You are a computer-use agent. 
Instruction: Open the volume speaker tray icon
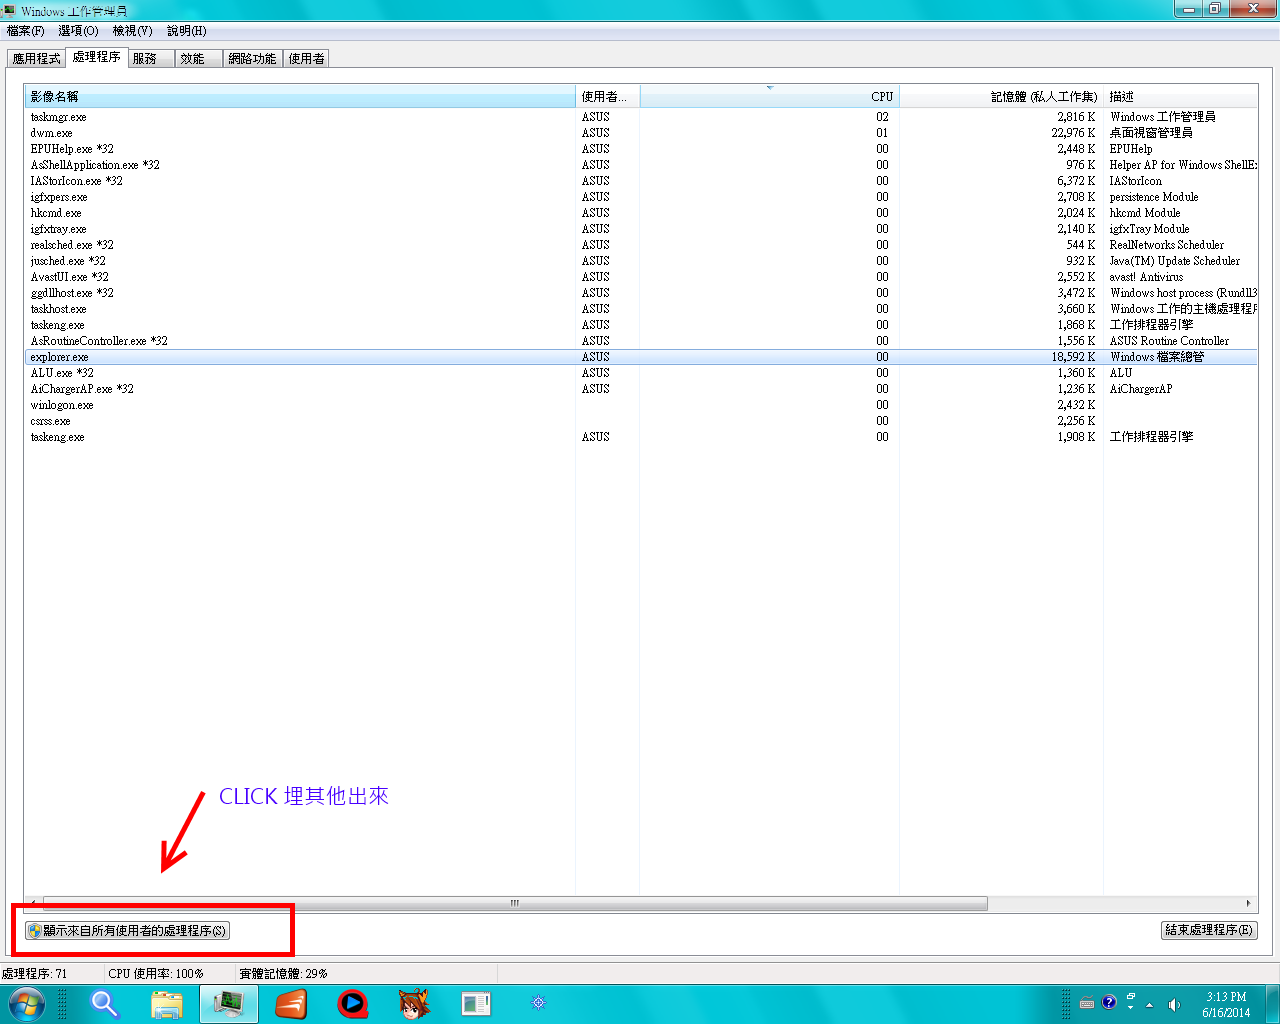[x=1174, y=1004]
